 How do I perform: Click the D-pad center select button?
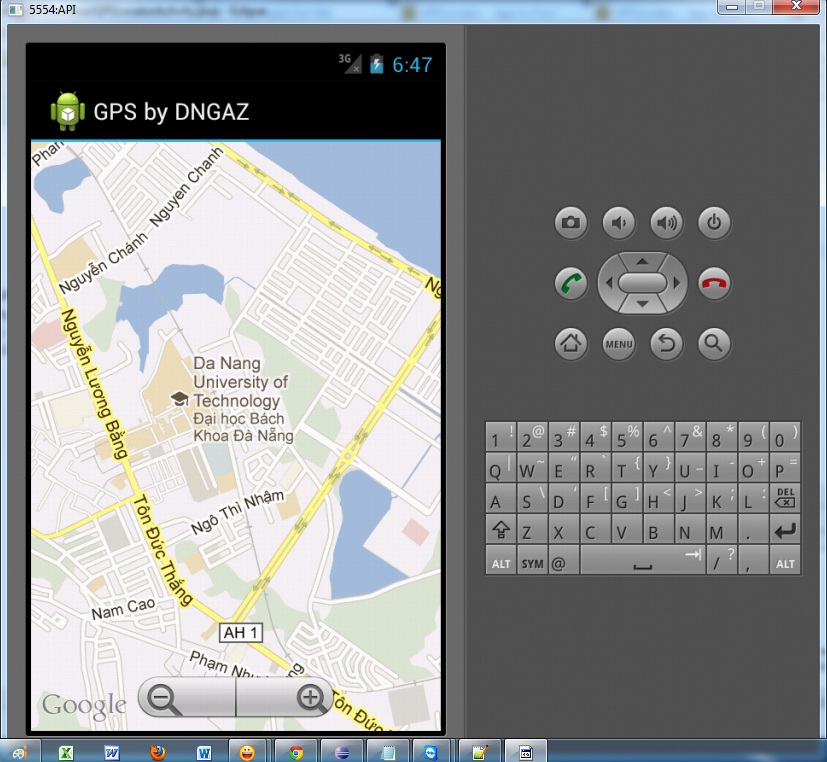(642, 283)
